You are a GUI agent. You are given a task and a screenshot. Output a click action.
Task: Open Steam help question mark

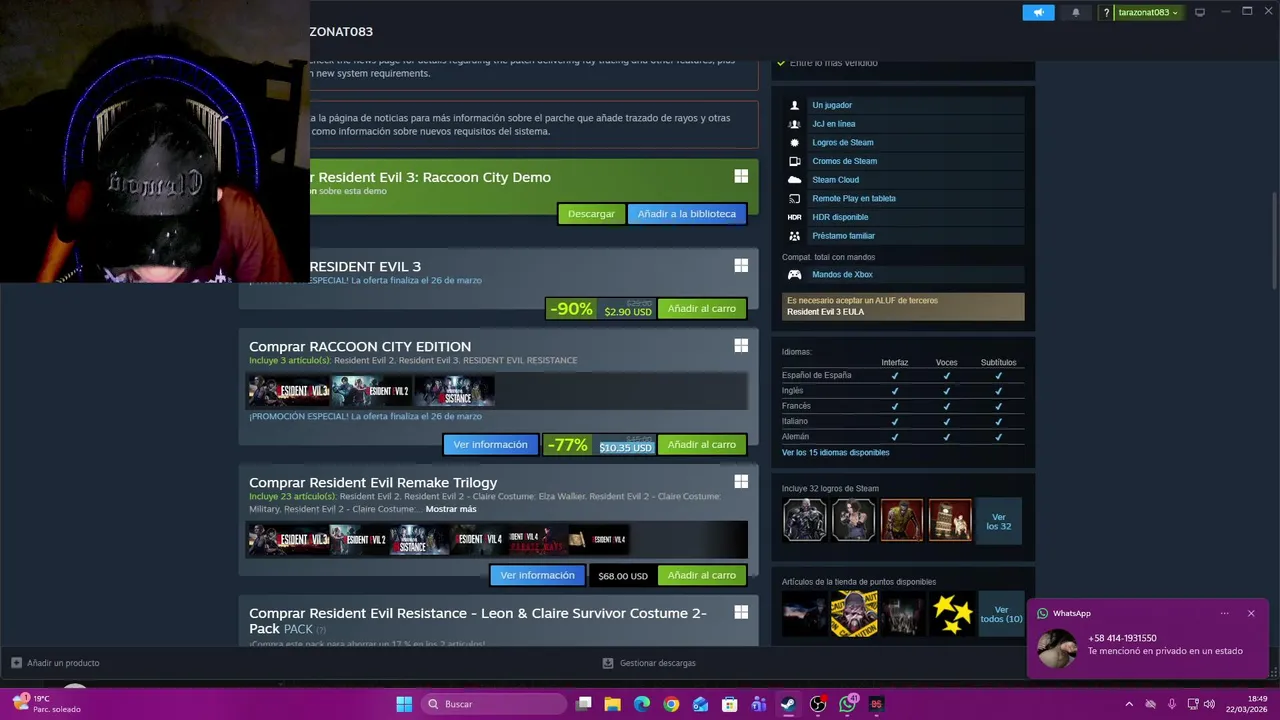coord(1106,12)
